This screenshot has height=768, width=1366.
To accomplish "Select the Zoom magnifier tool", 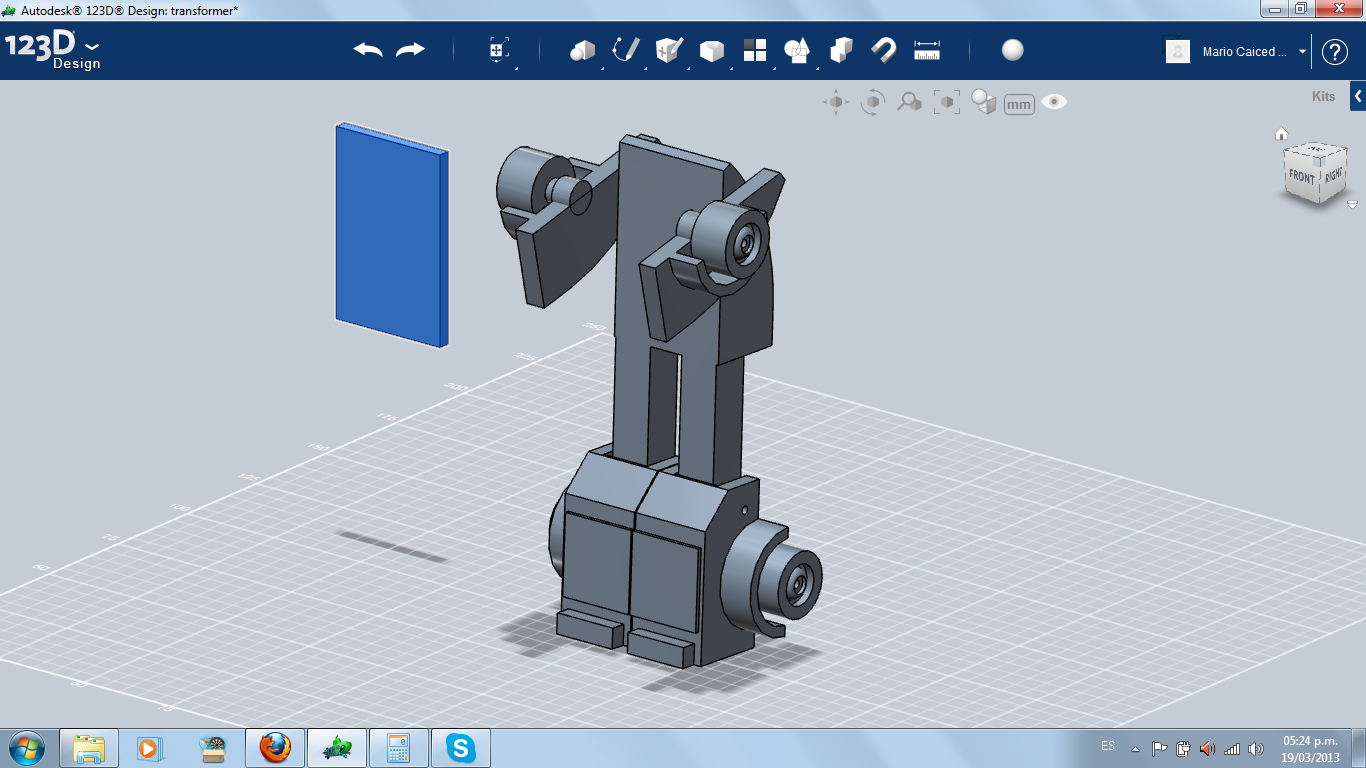I will point(909,102).
